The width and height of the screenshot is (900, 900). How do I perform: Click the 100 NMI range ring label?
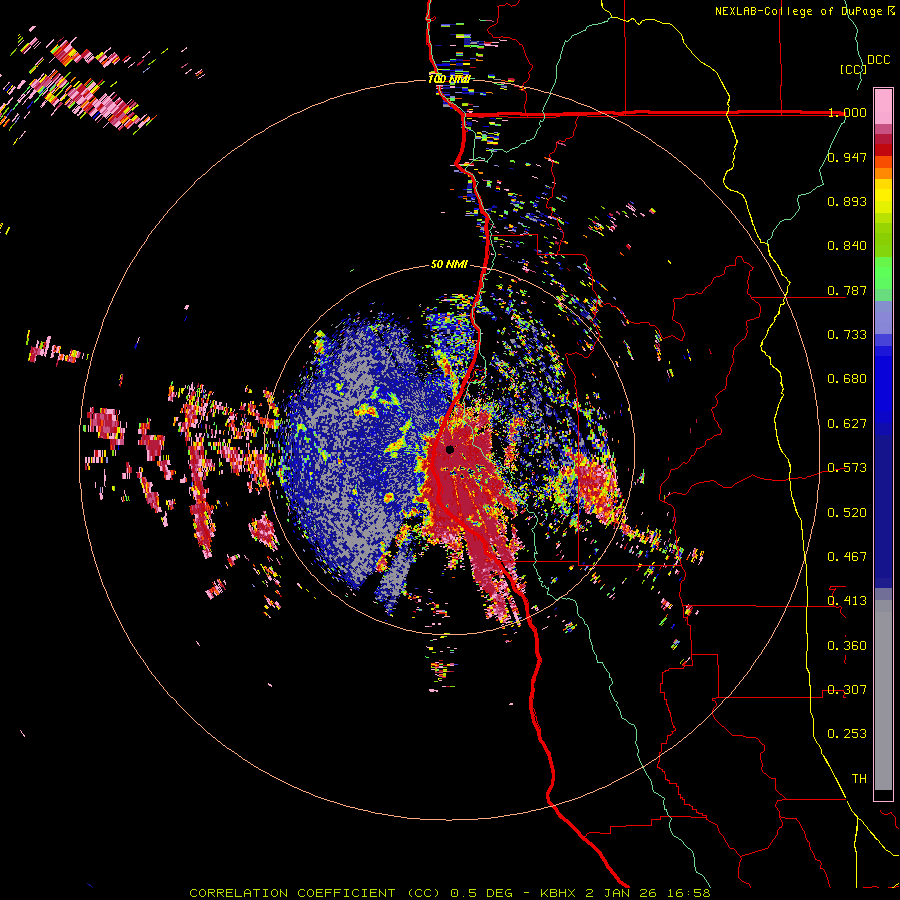[449, 79]
